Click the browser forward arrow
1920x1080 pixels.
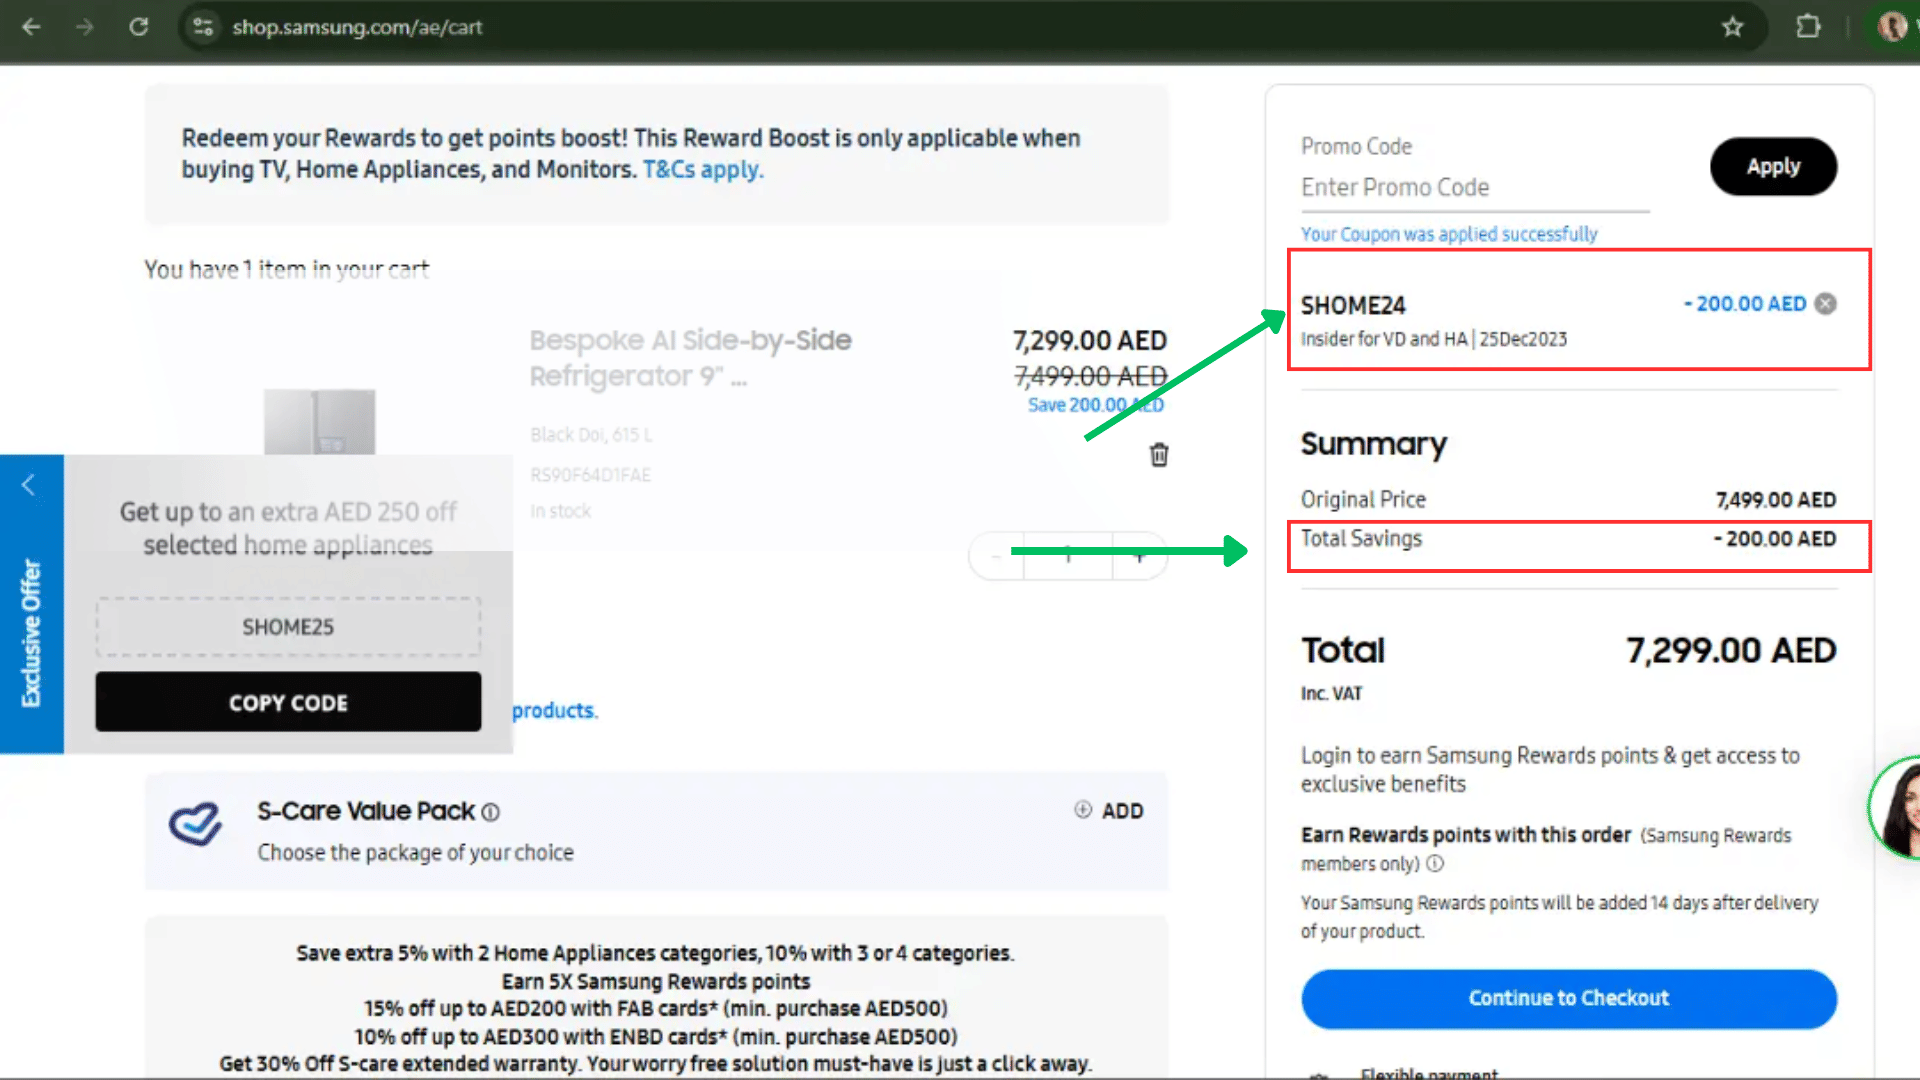85,27
